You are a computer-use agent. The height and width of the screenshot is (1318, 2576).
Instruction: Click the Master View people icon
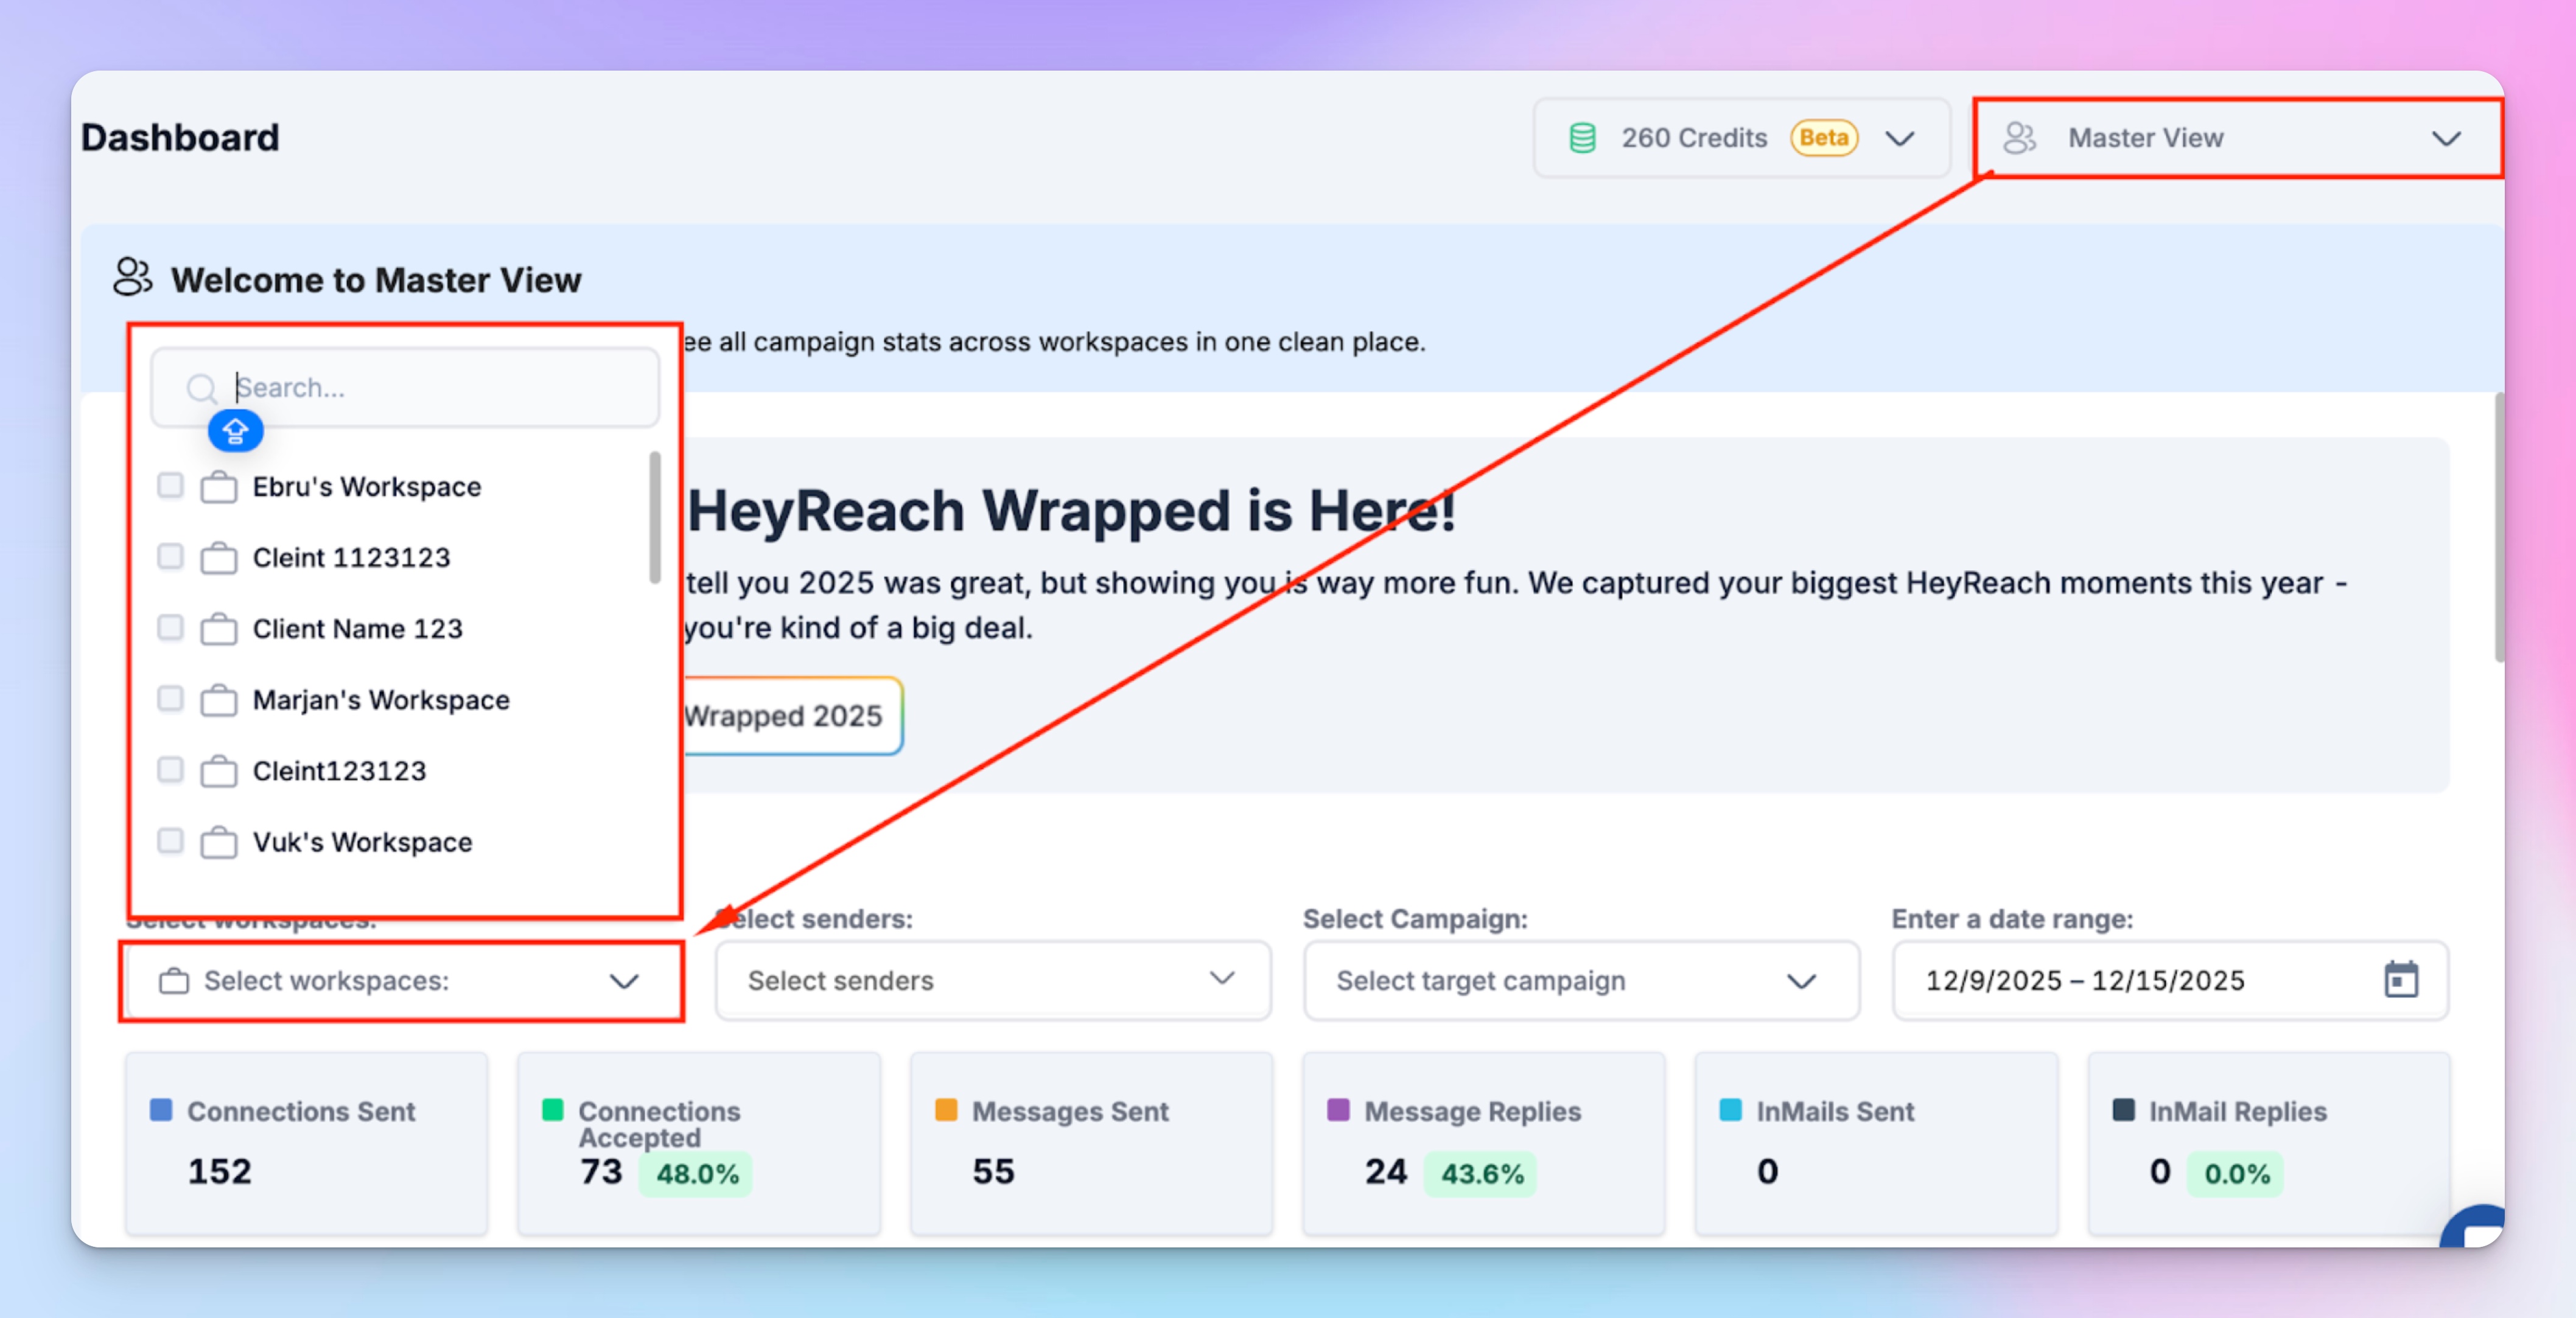[x=2018, y=138]
